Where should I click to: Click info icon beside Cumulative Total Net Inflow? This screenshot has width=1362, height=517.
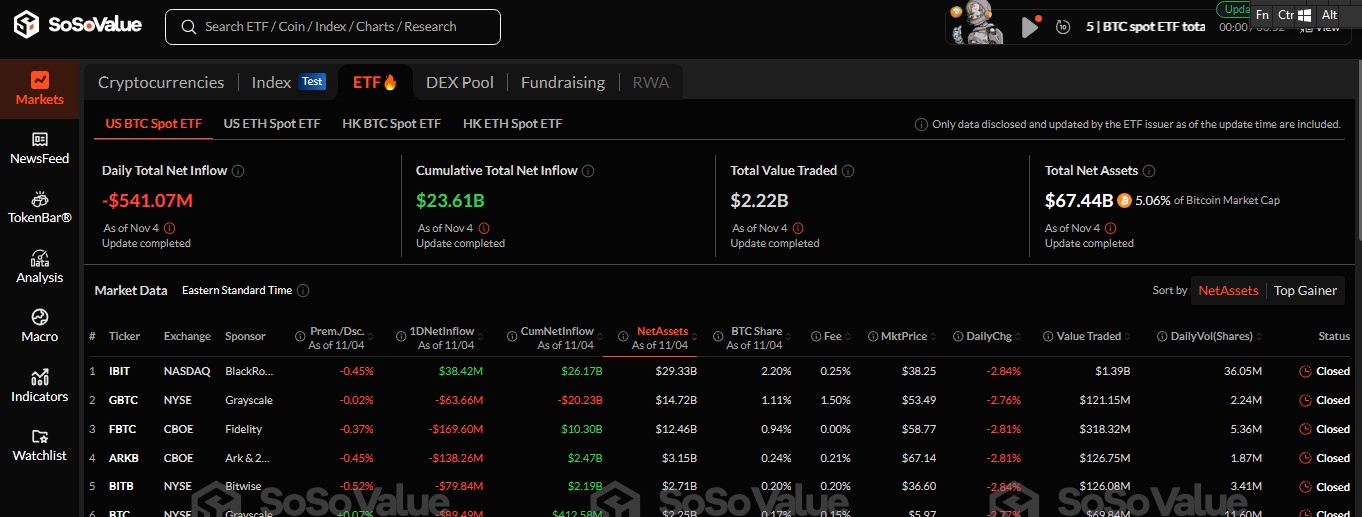pyautogui.click(x=588, y=171)
